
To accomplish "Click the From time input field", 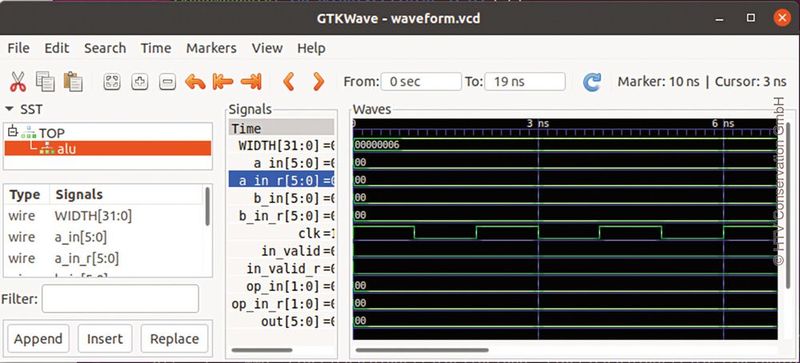I will tap(421, 82).
